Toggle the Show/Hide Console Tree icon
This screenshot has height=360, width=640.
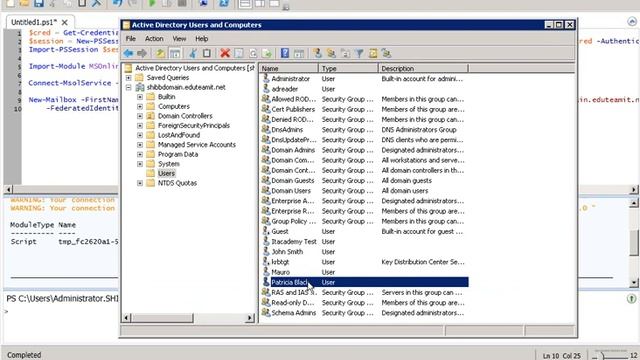click(x=175, y=53)
